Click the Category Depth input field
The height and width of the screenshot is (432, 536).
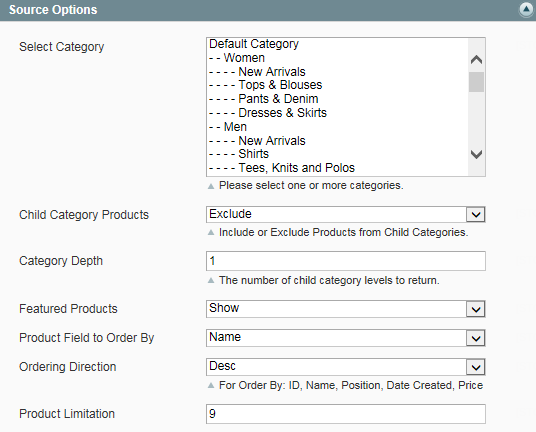pyautogui.click(x=346, y=261)
